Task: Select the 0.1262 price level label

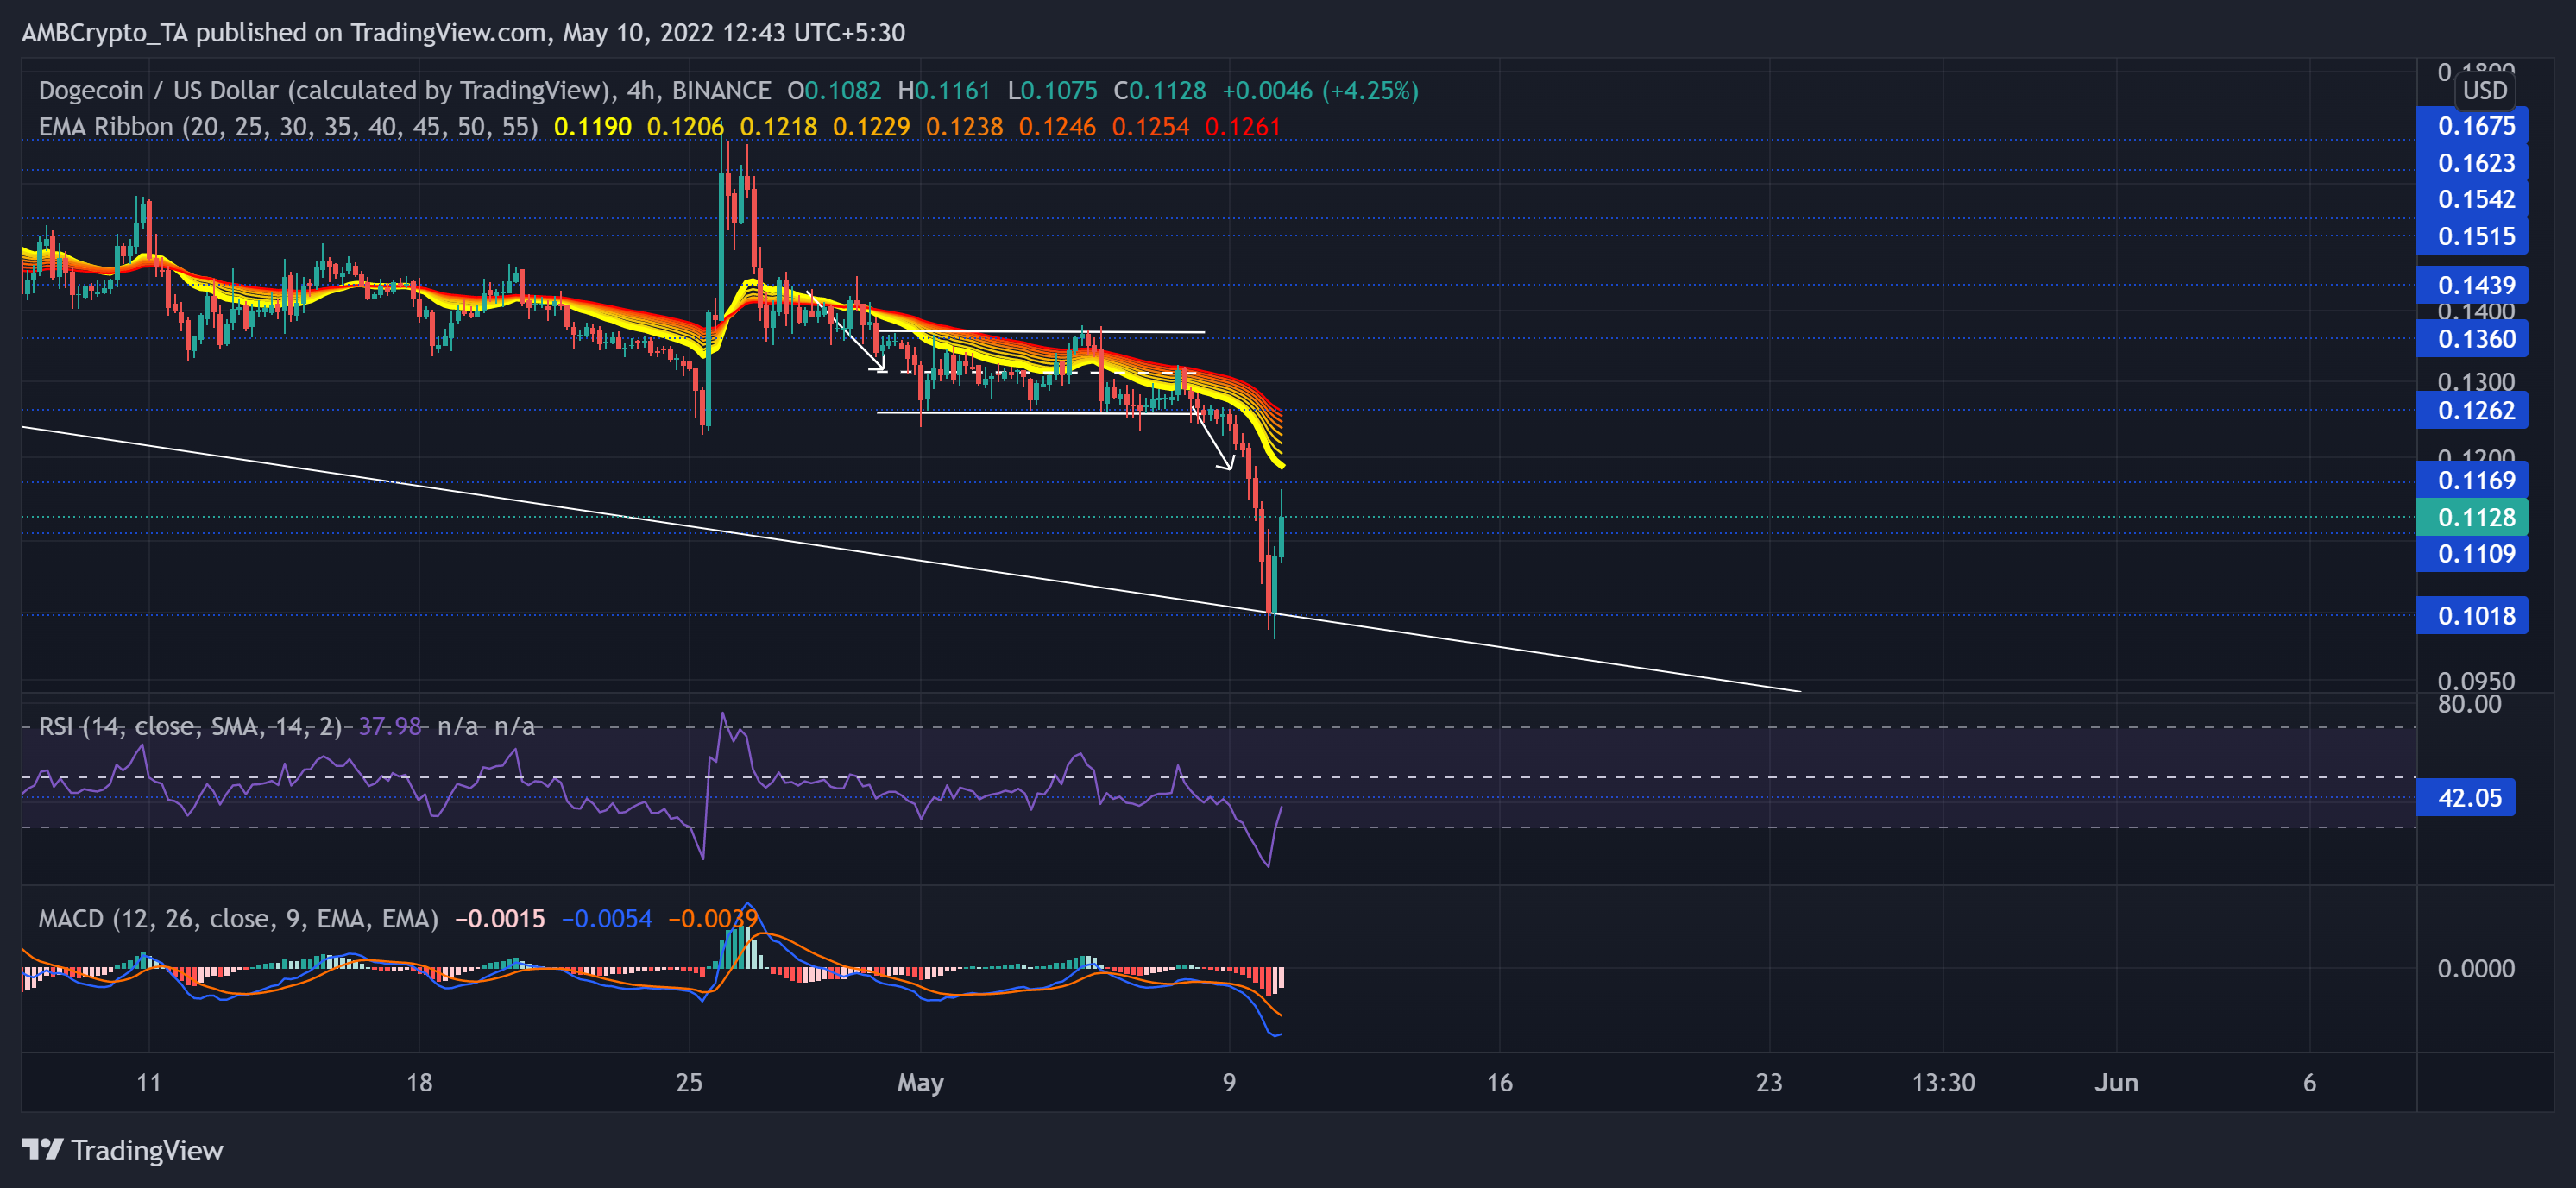Action: [2472, 410]
